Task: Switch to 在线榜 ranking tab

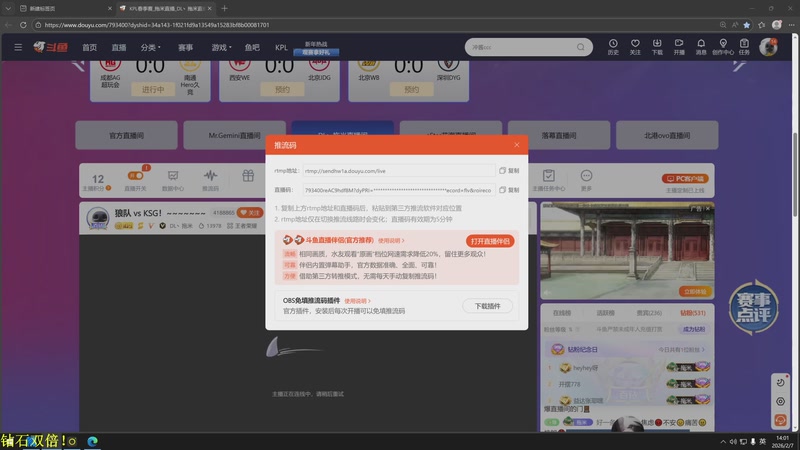Action: coord(562,313)
